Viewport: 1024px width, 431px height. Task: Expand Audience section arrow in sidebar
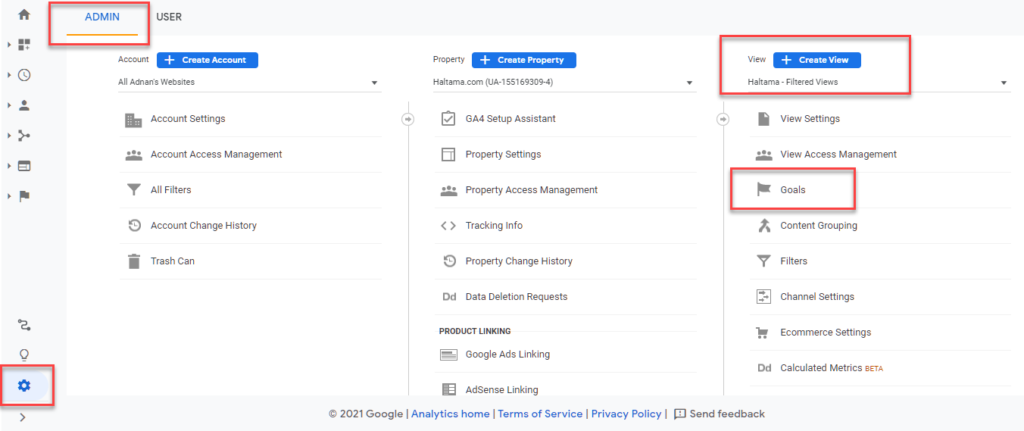coord(9,105)
